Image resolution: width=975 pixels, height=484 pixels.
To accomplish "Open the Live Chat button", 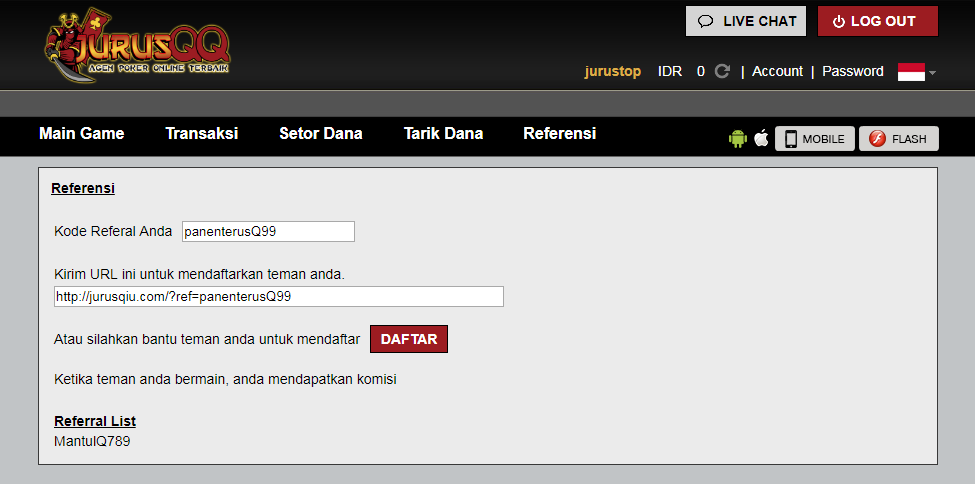I will [746, 21].
